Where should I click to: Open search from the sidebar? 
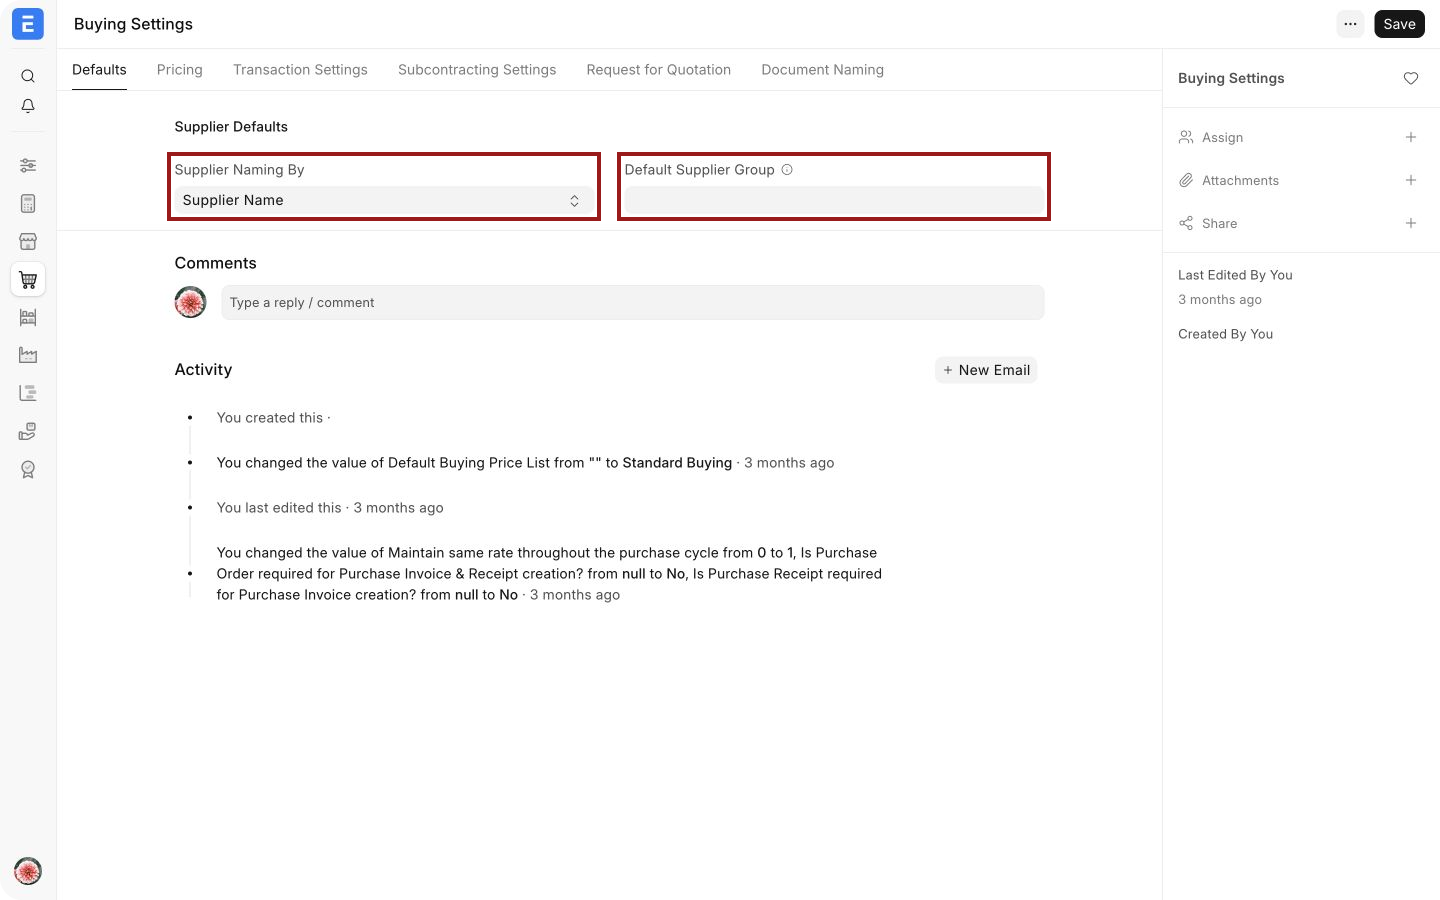click(x=28, y=76)
